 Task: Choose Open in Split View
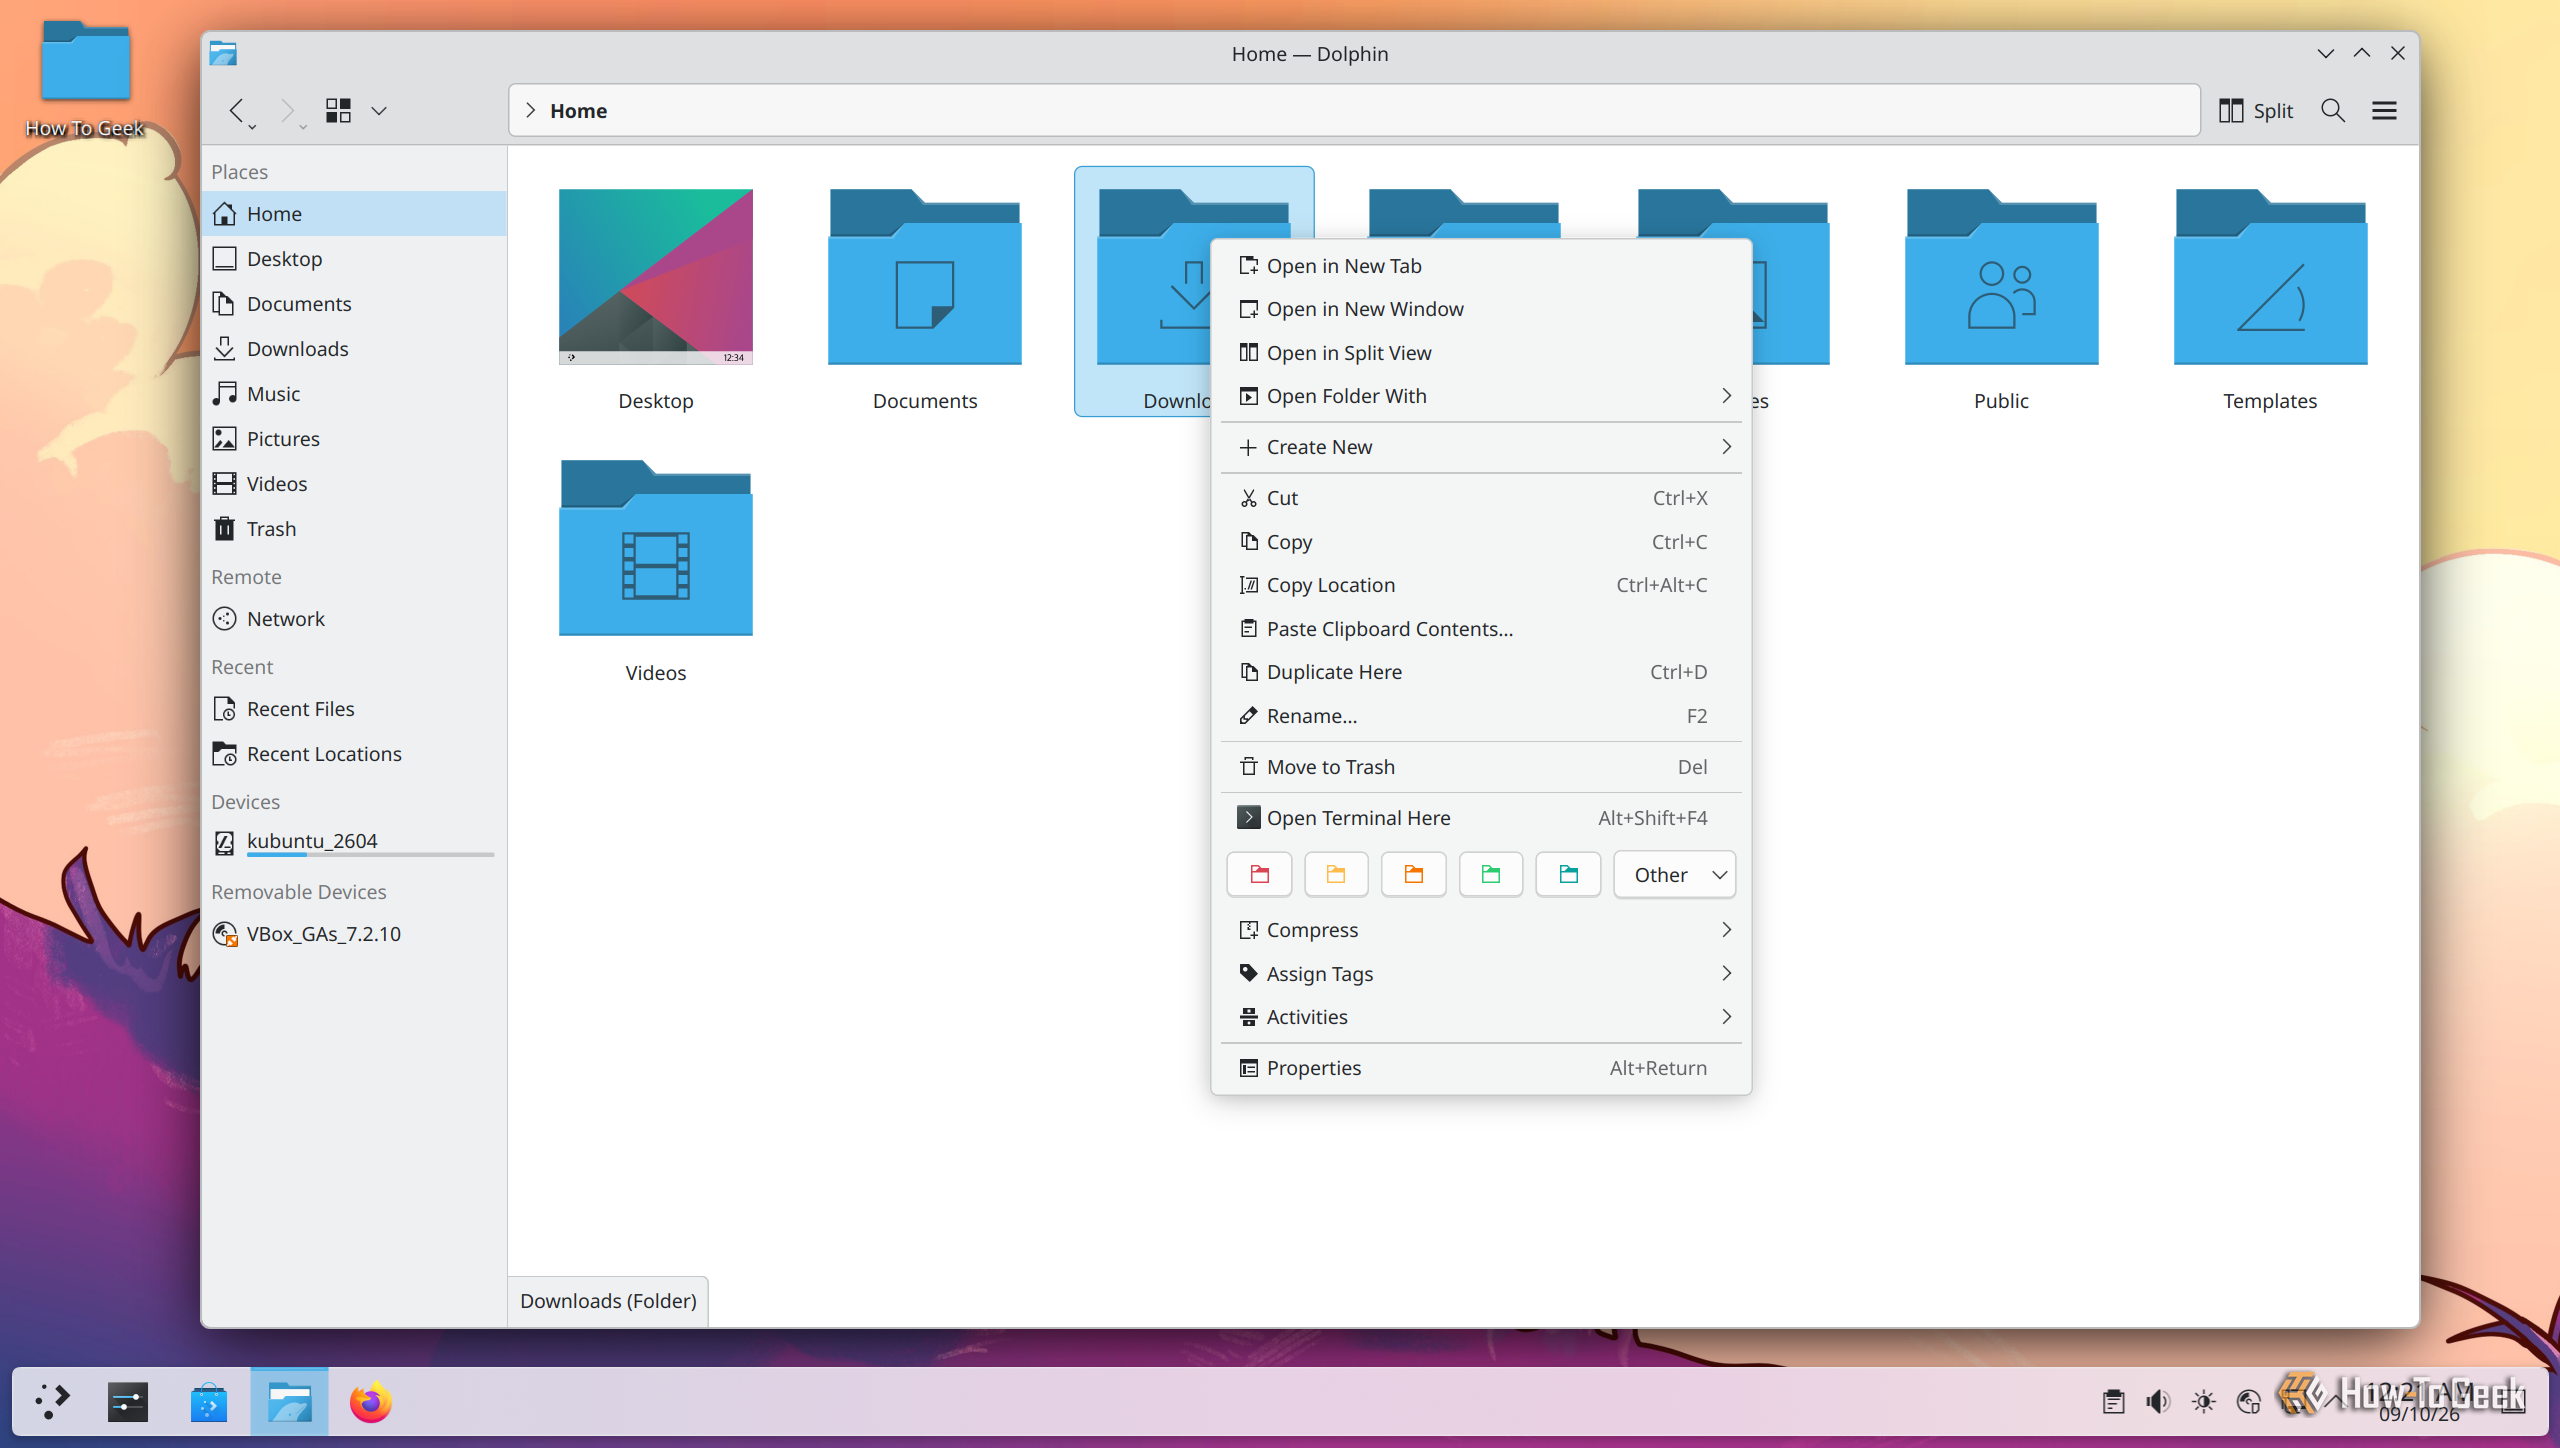point(1480,353)
